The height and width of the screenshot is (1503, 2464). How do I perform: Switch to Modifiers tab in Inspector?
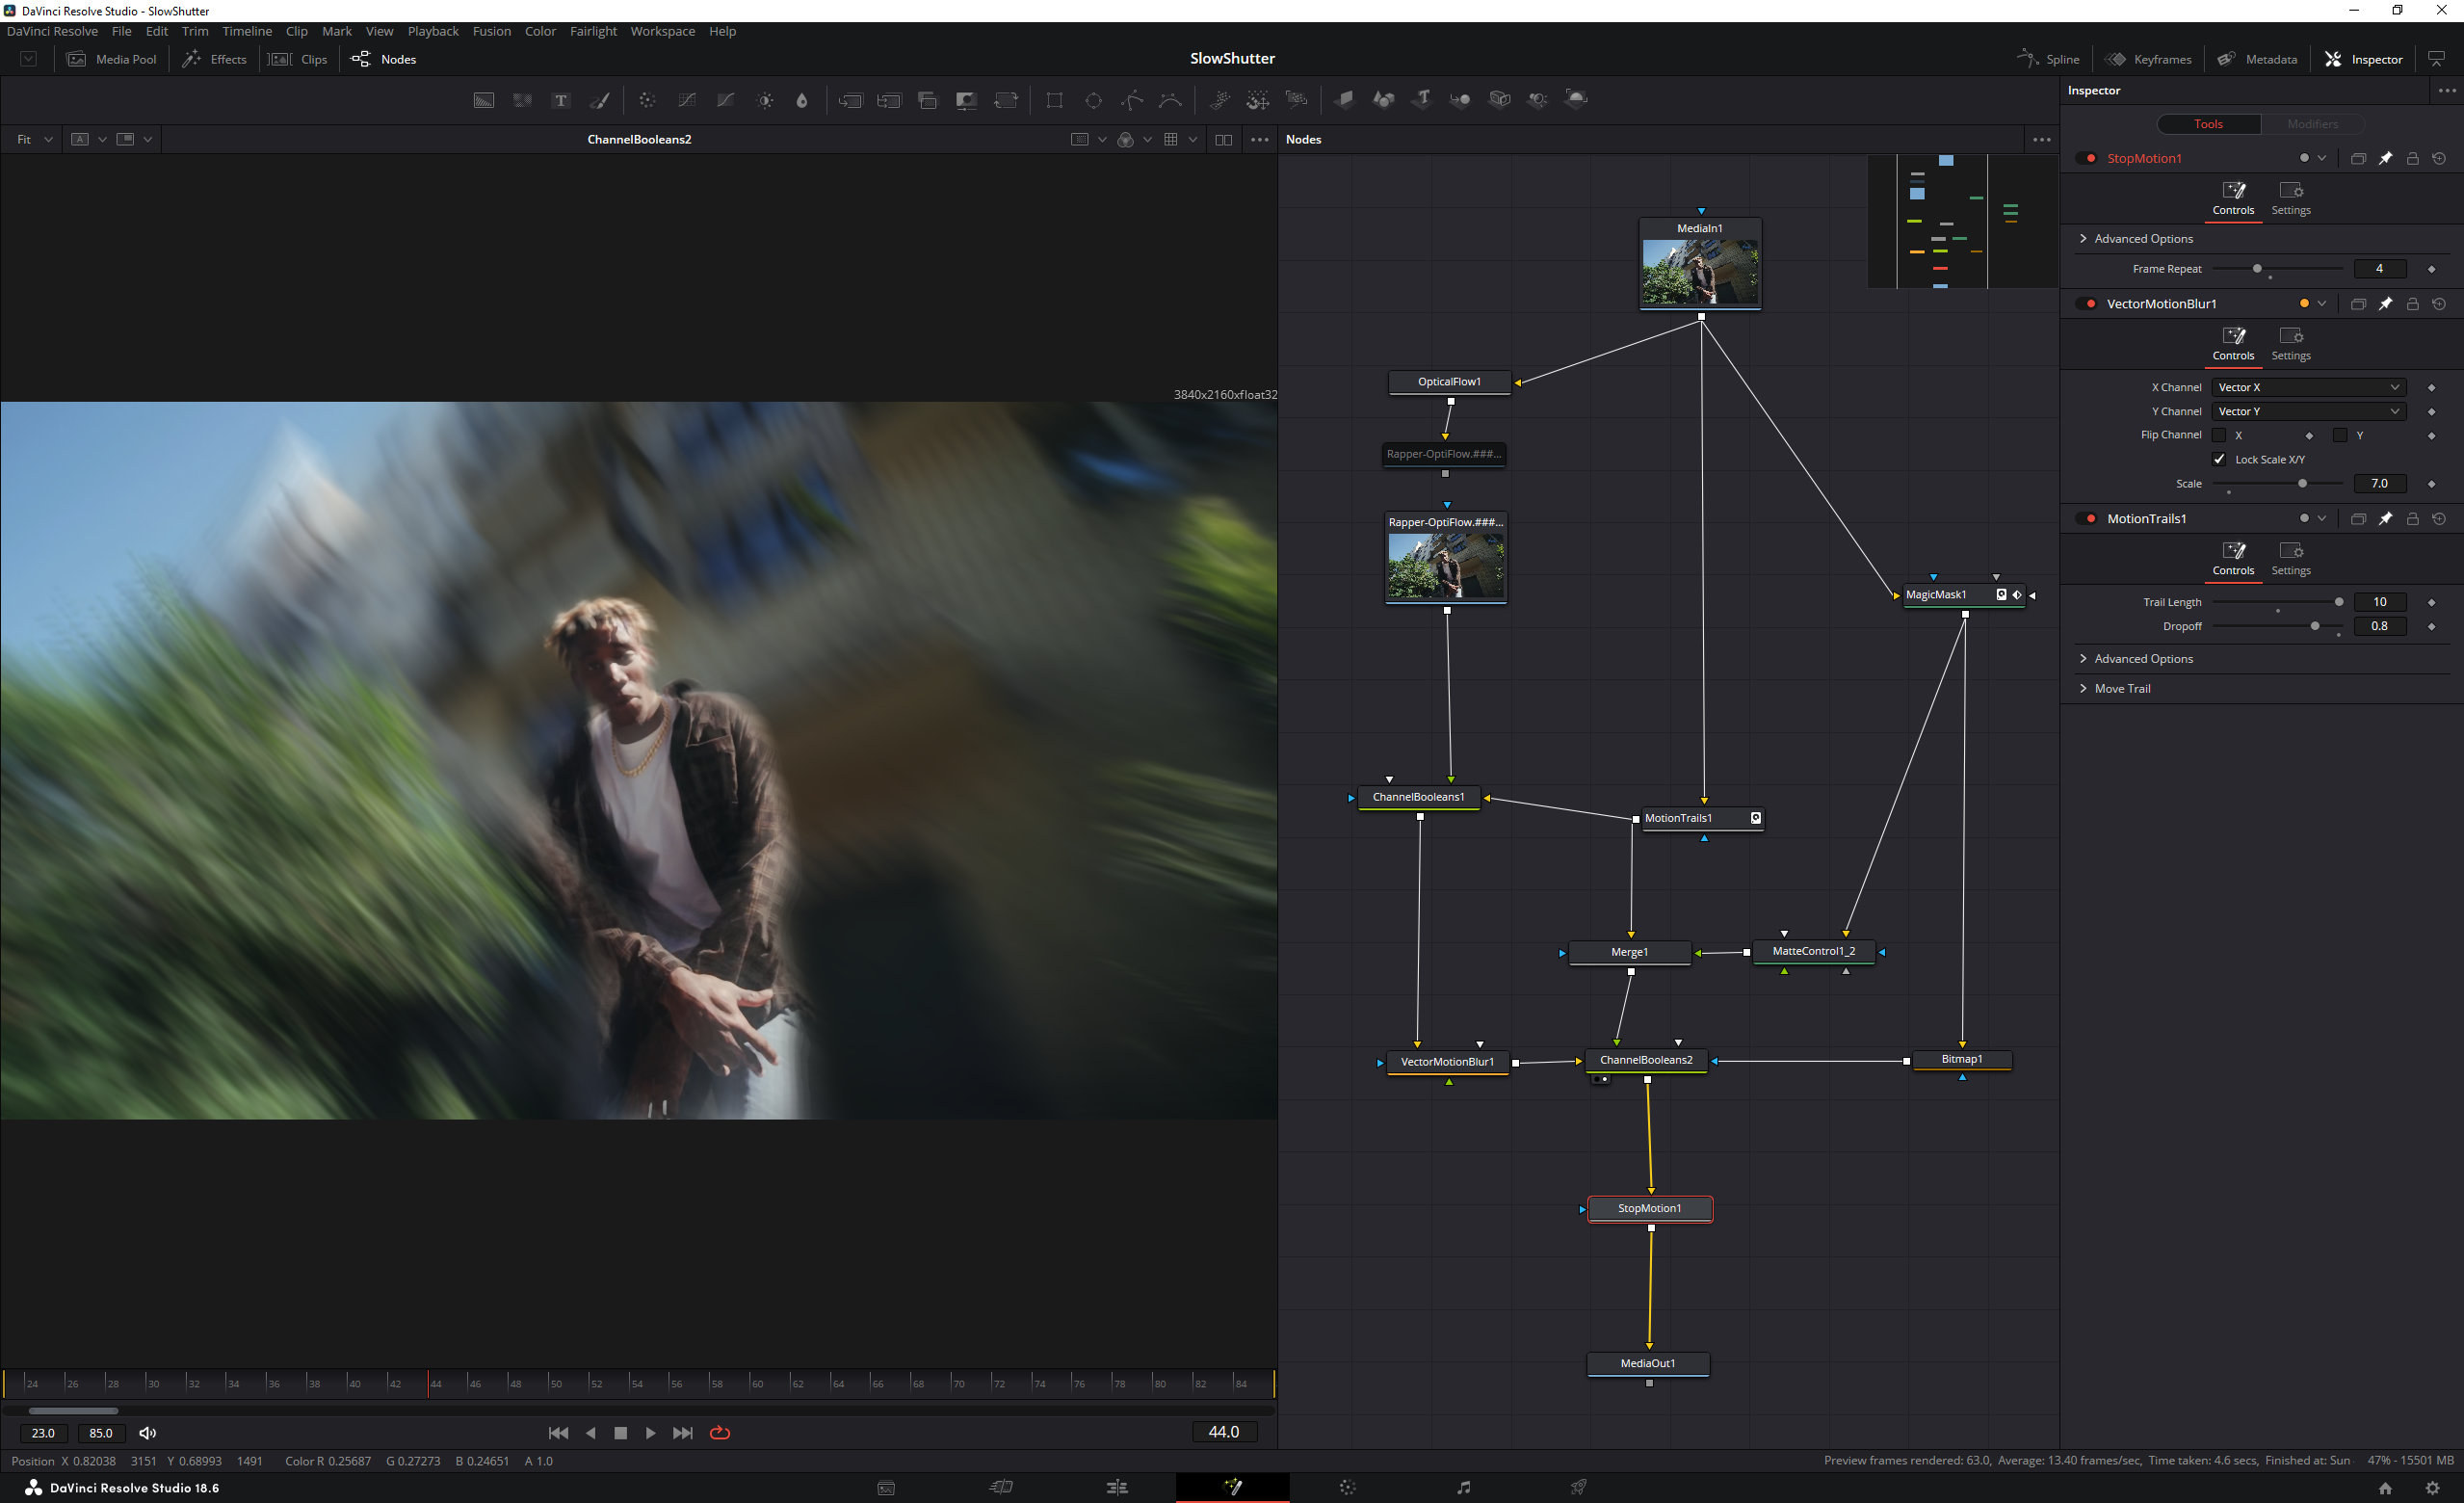point(2312,124)
